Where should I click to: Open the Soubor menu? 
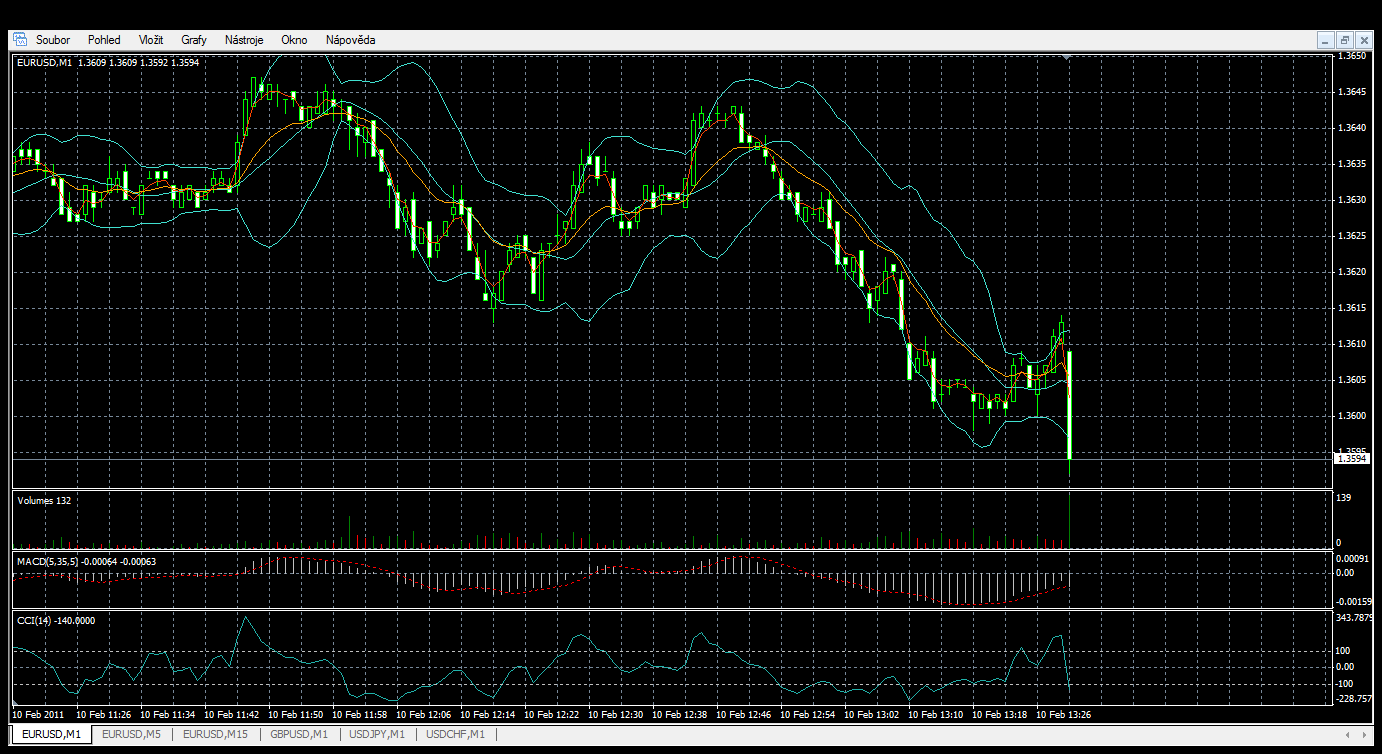(x=53, y=40)
